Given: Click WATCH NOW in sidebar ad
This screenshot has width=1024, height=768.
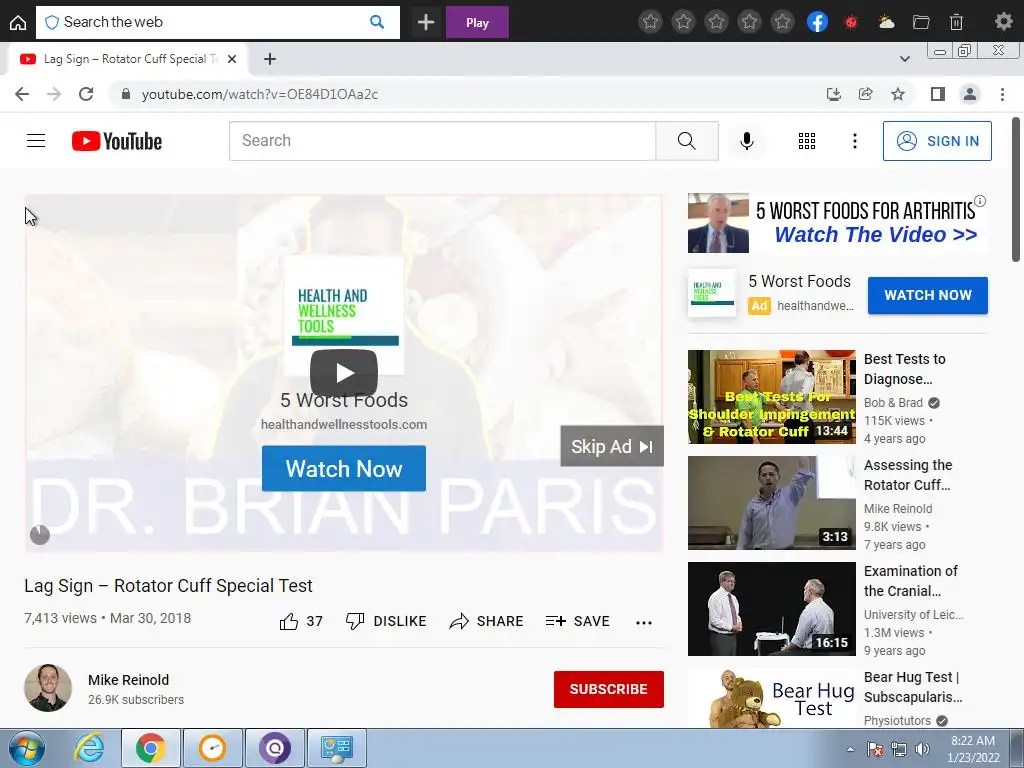Looking at the screenshot, I should pos(927,295).
